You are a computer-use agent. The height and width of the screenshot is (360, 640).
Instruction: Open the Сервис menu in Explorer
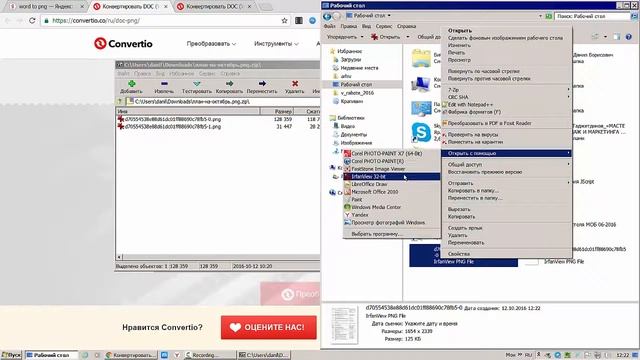click(x=384, y=26)
